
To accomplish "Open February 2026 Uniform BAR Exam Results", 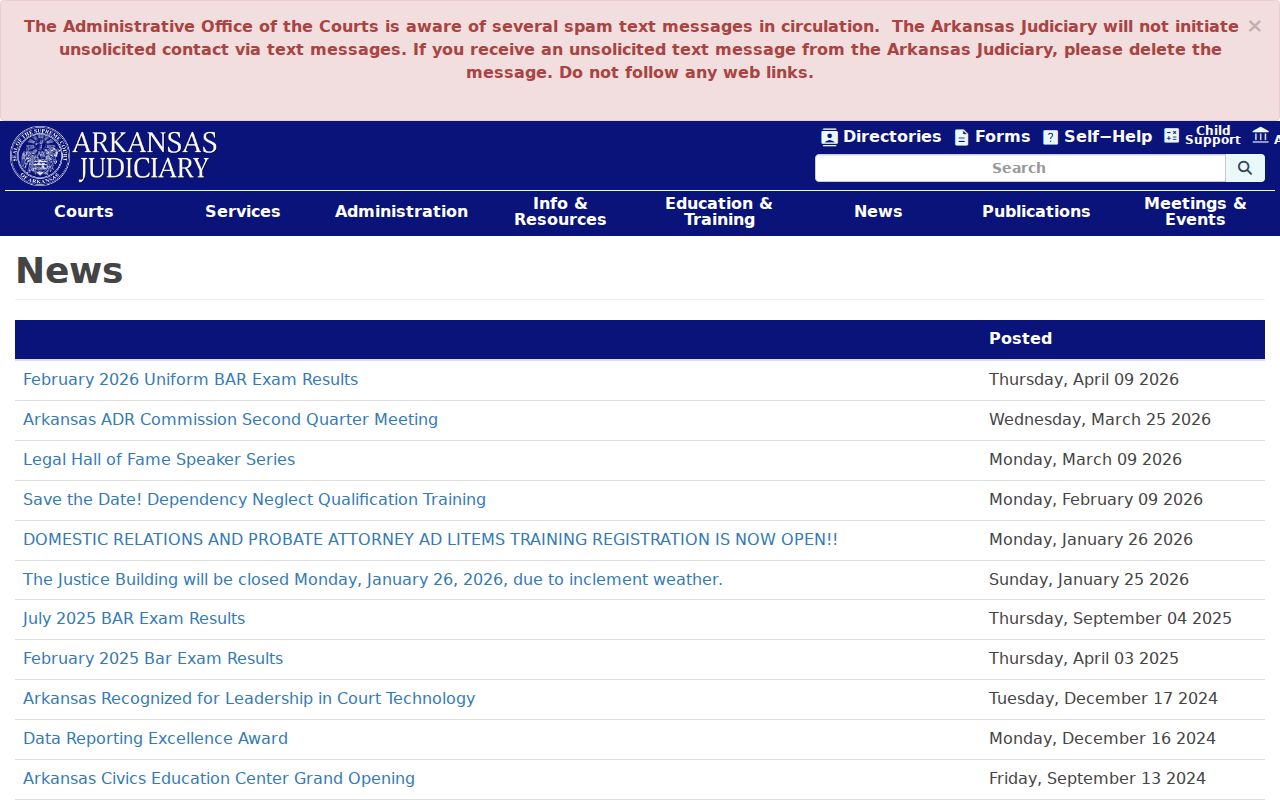I will 190,379.
